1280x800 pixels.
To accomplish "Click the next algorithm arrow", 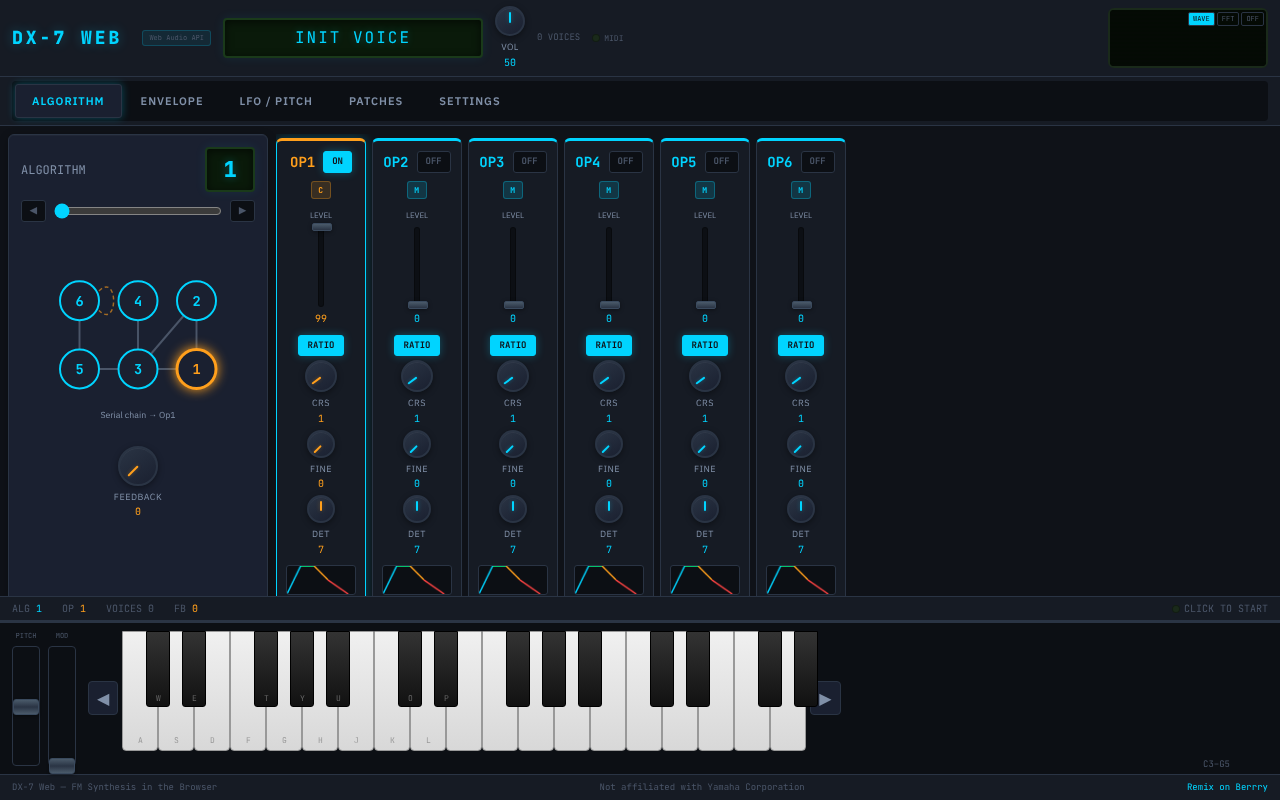I will 241,210.
